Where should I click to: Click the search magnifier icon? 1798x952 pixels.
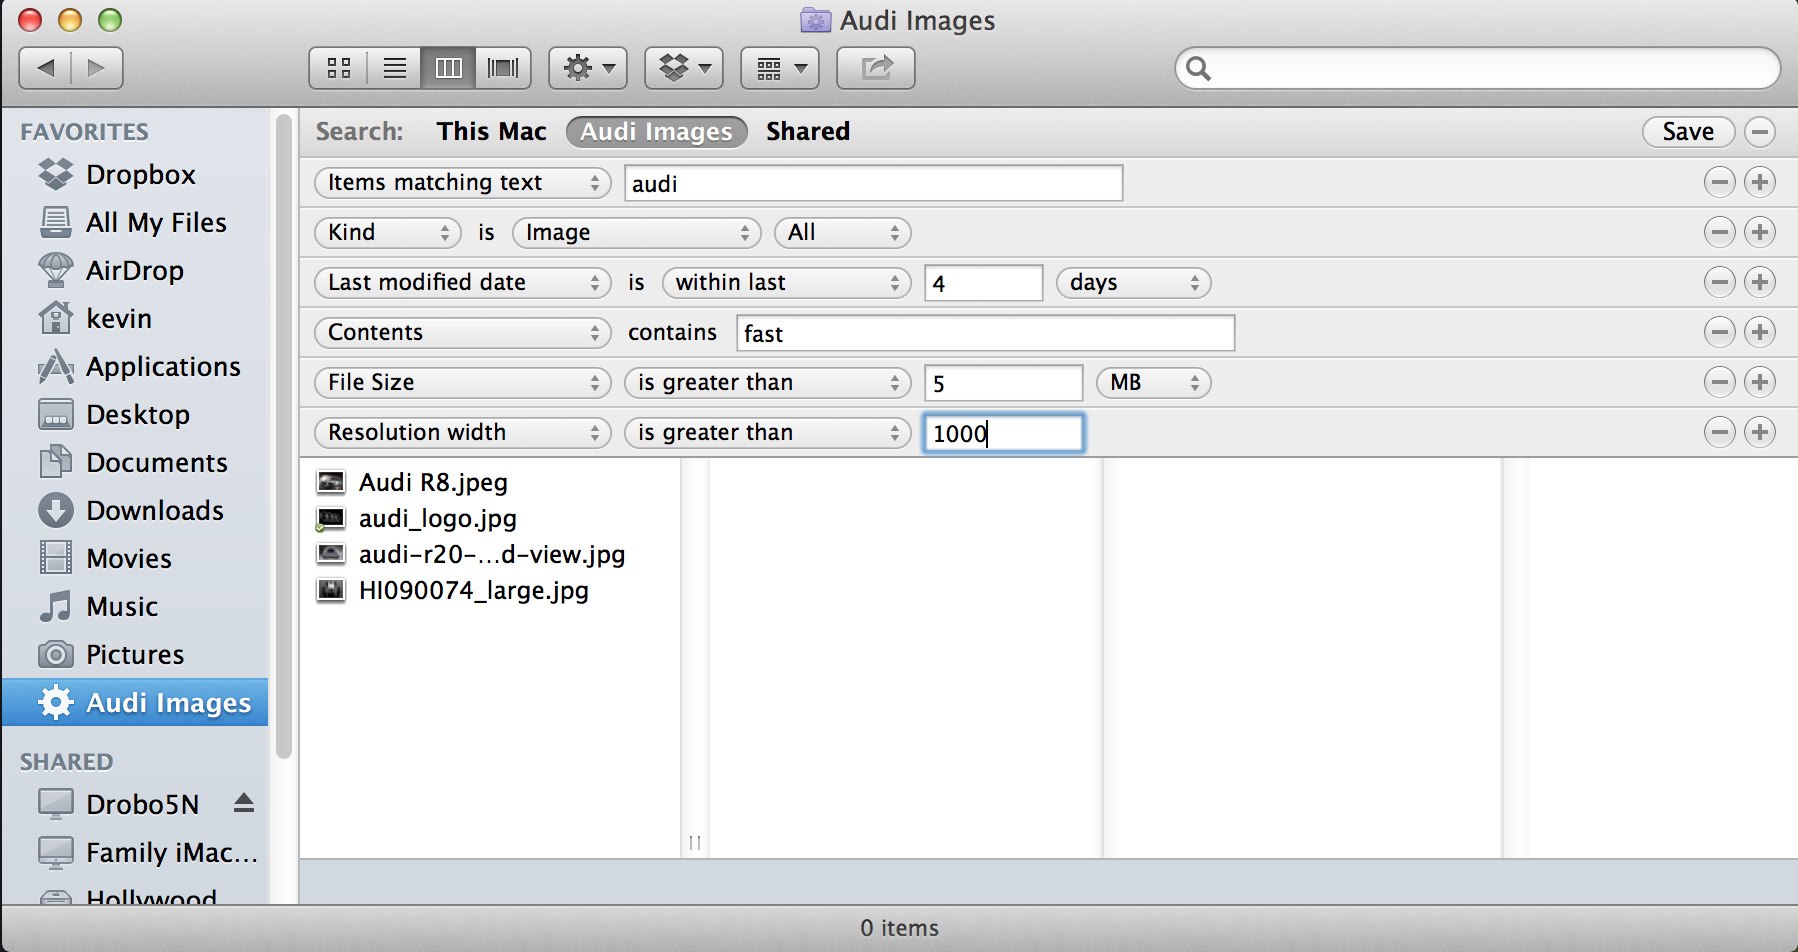pyautogui.click(x=1198, y=68)
